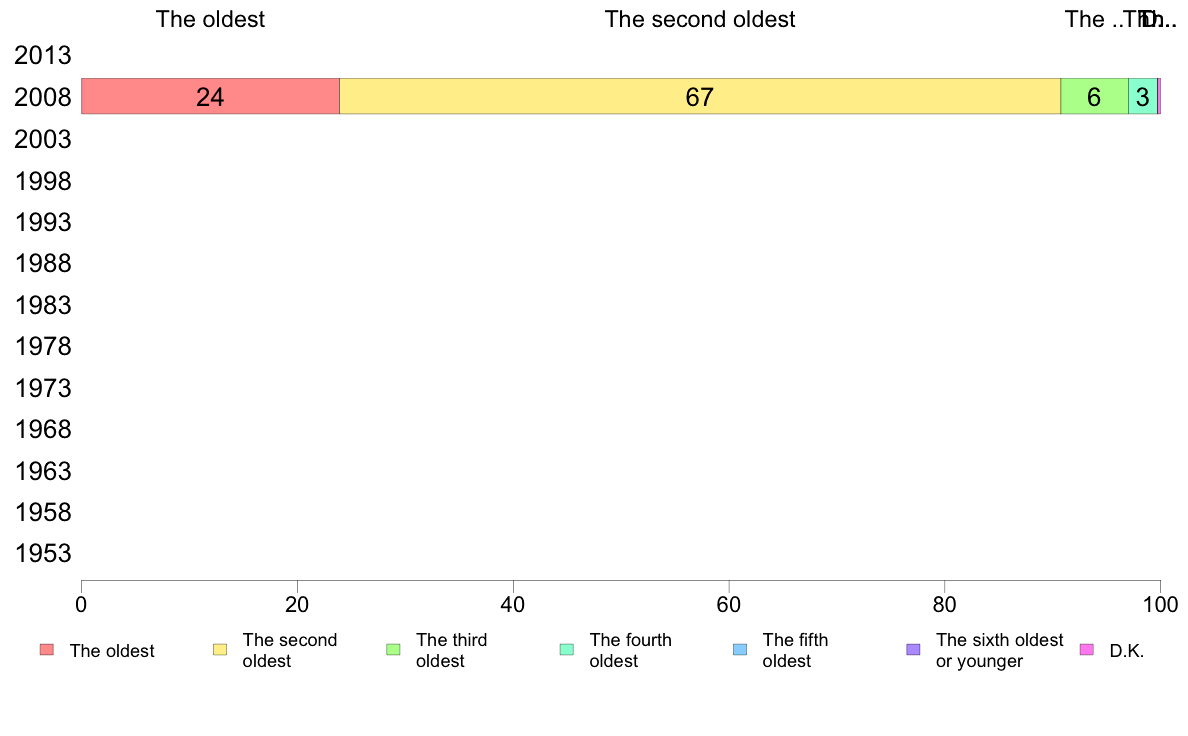
Task: Click the teal 'The fourth oldest' legend swatch
Action: click(x=567, y=650)
